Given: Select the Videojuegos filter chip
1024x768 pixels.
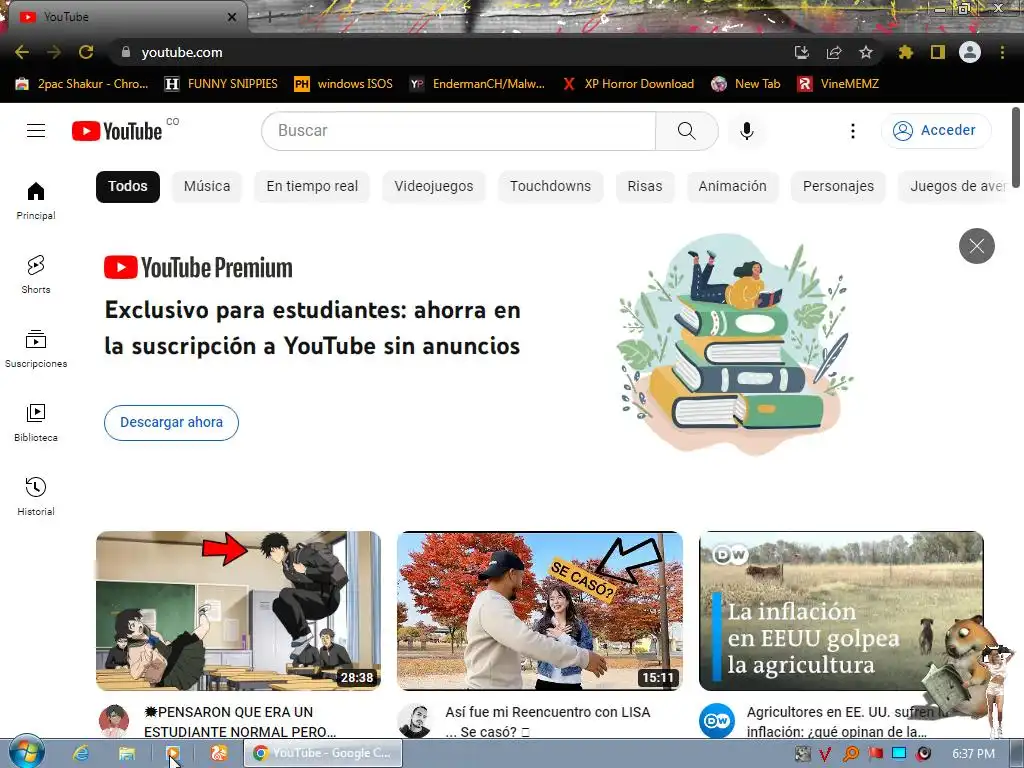Looking at the screenshot, I should [x=434, y=187].
